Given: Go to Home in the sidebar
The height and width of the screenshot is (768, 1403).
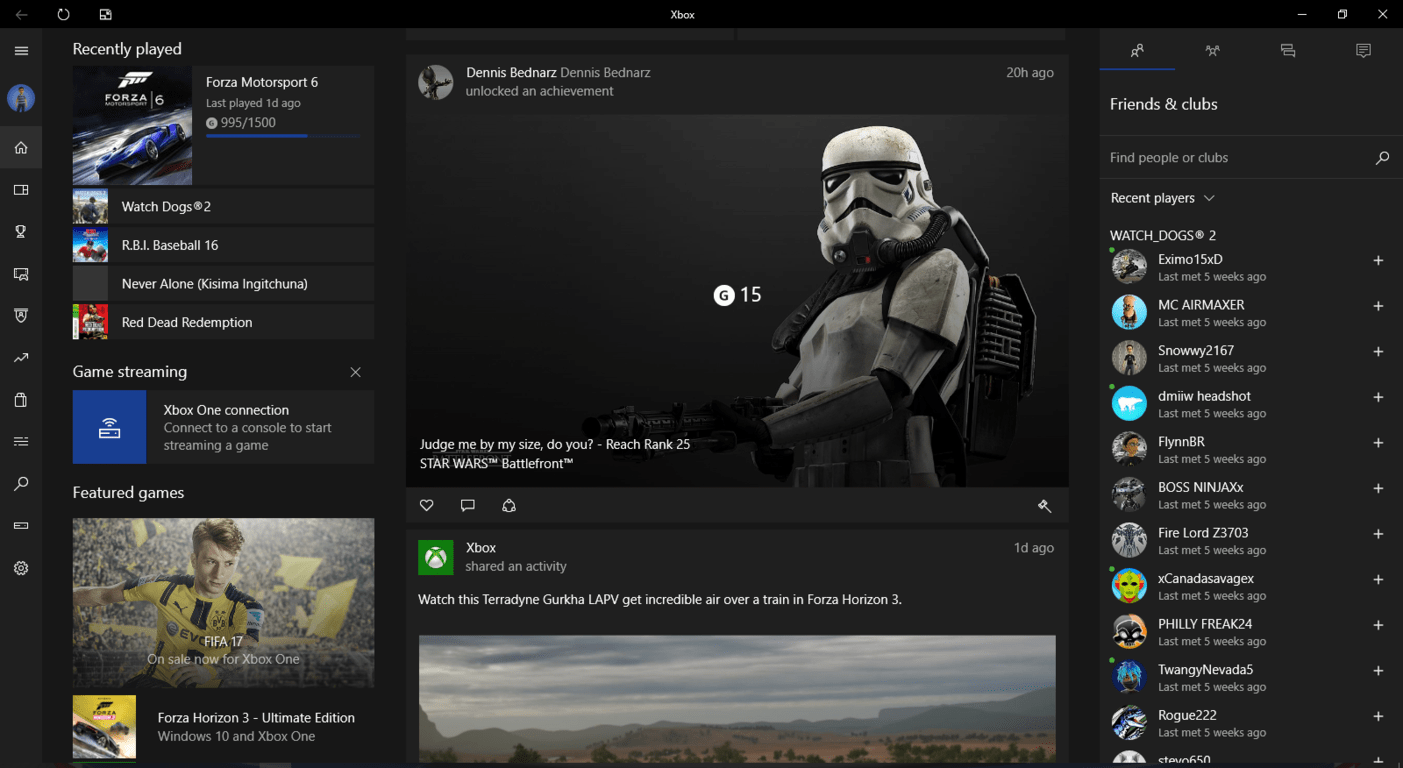Looking at the screenshot, I should [21, 148].
